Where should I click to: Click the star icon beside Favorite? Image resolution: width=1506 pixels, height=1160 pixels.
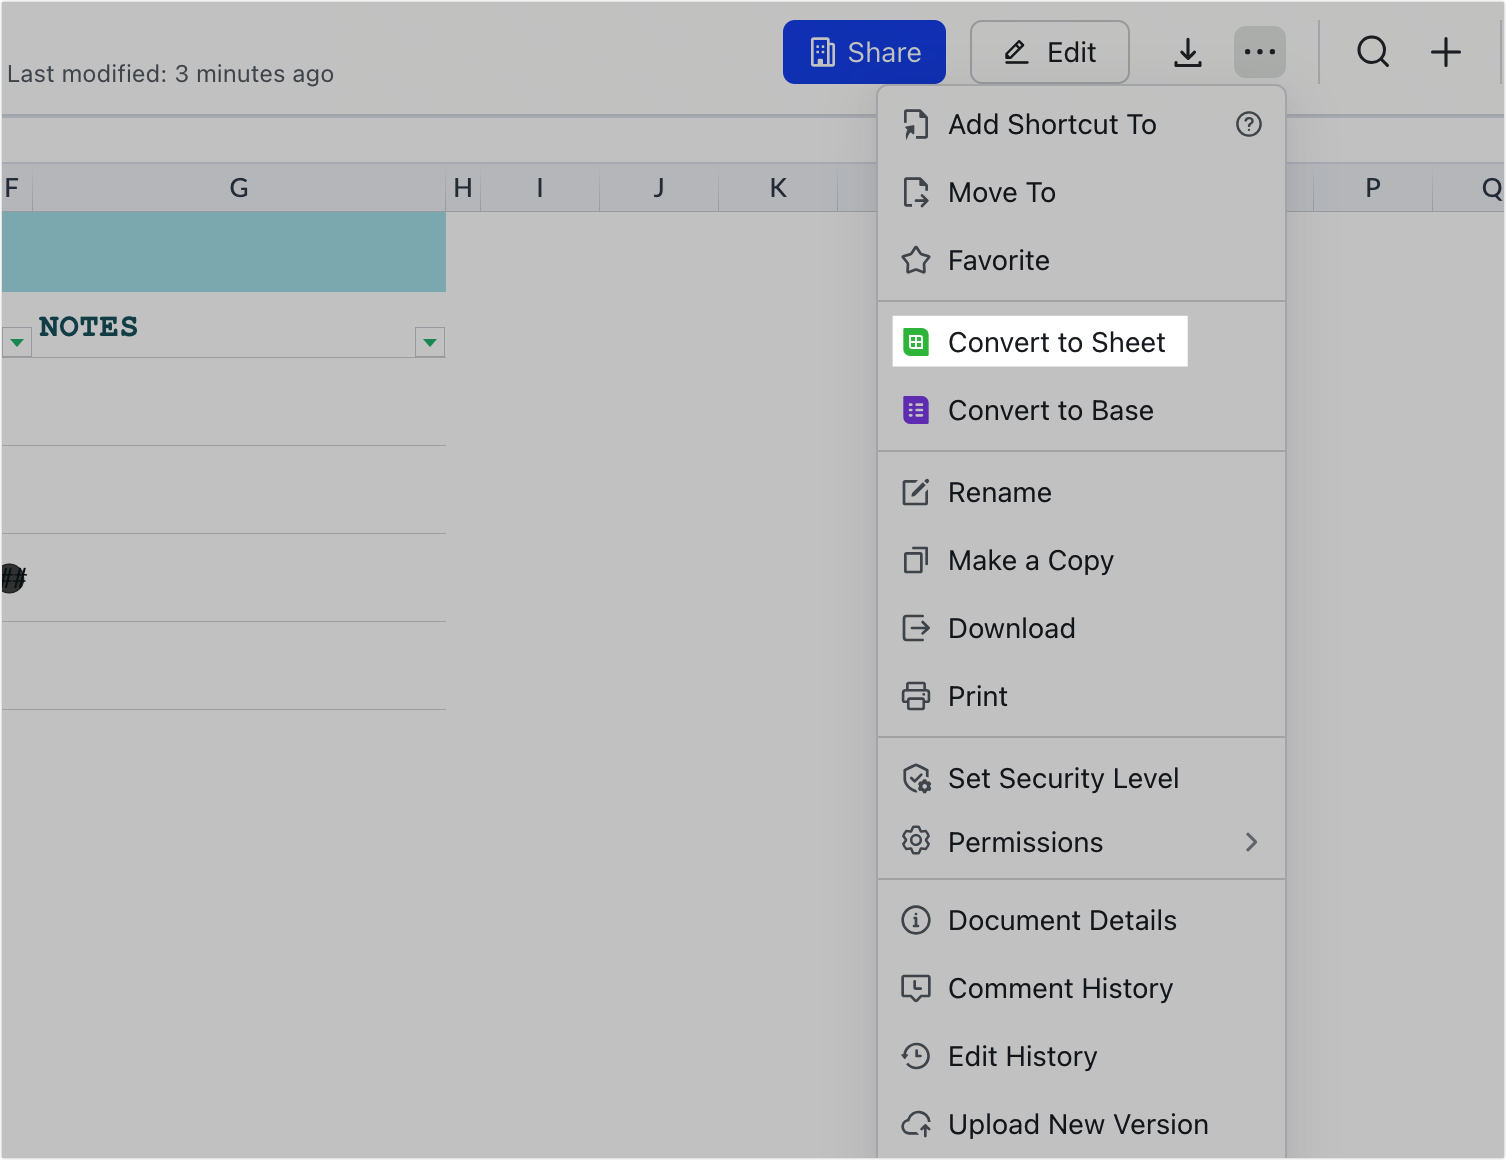[x=916, y=260]
